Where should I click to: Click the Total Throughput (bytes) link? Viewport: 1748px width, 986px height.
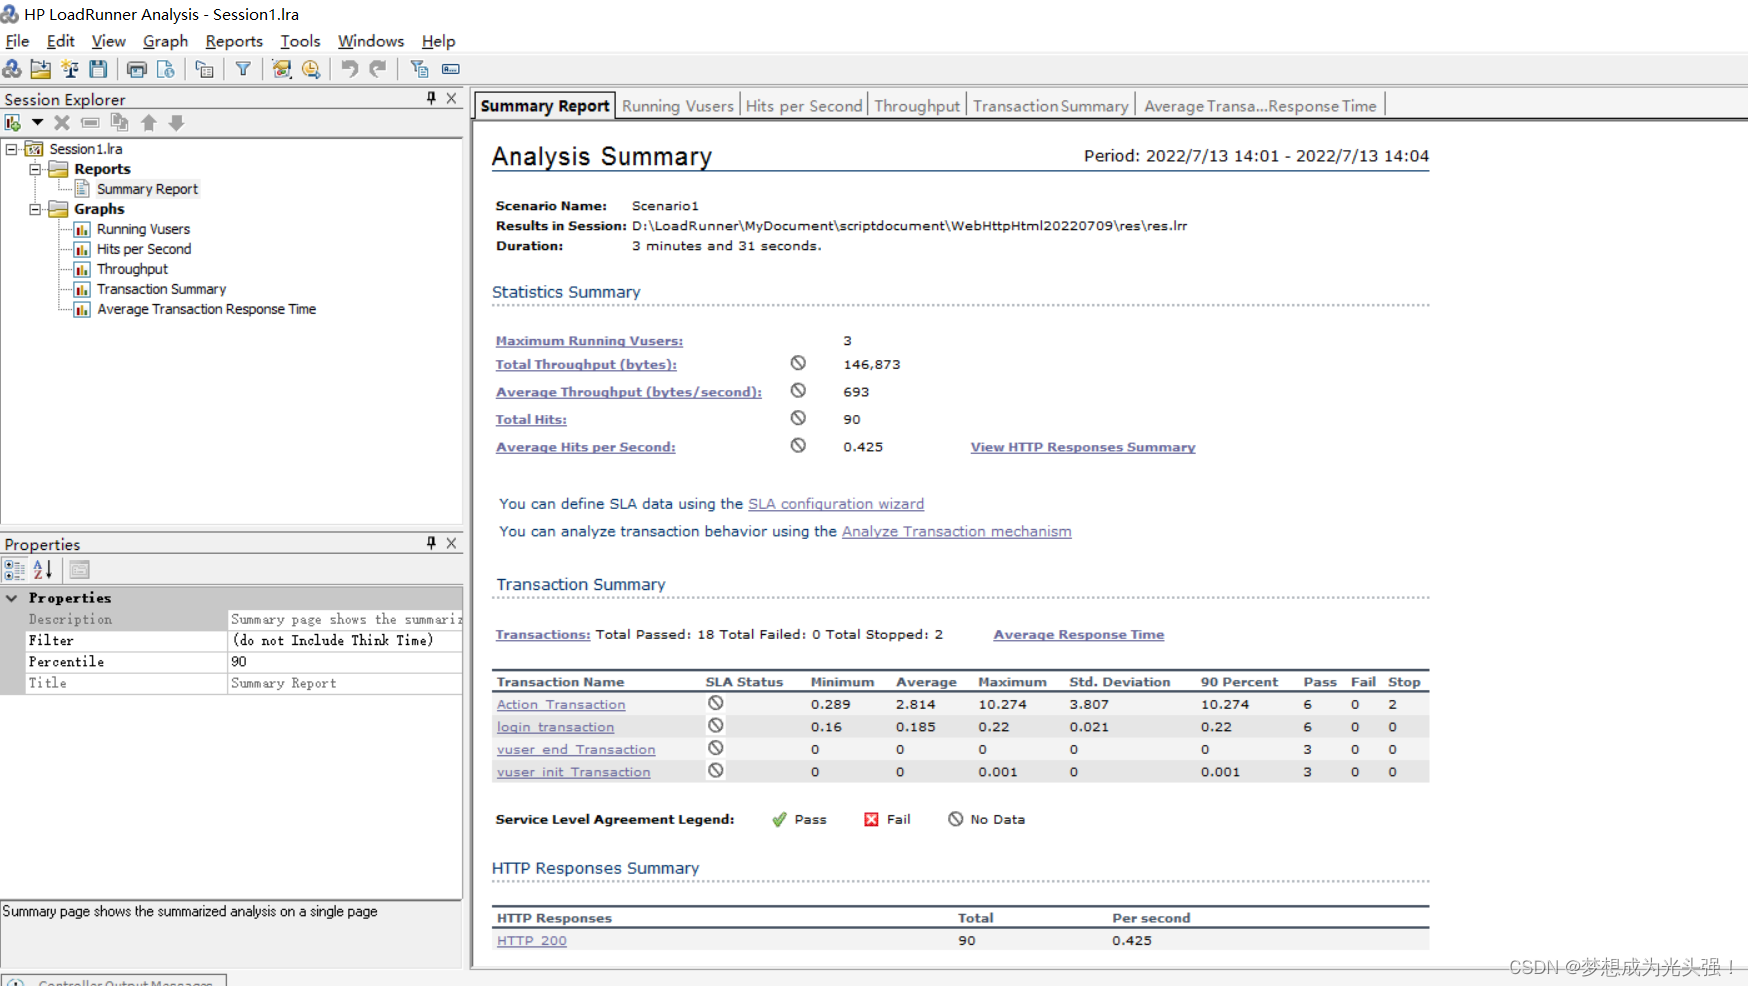coord(586,365)
